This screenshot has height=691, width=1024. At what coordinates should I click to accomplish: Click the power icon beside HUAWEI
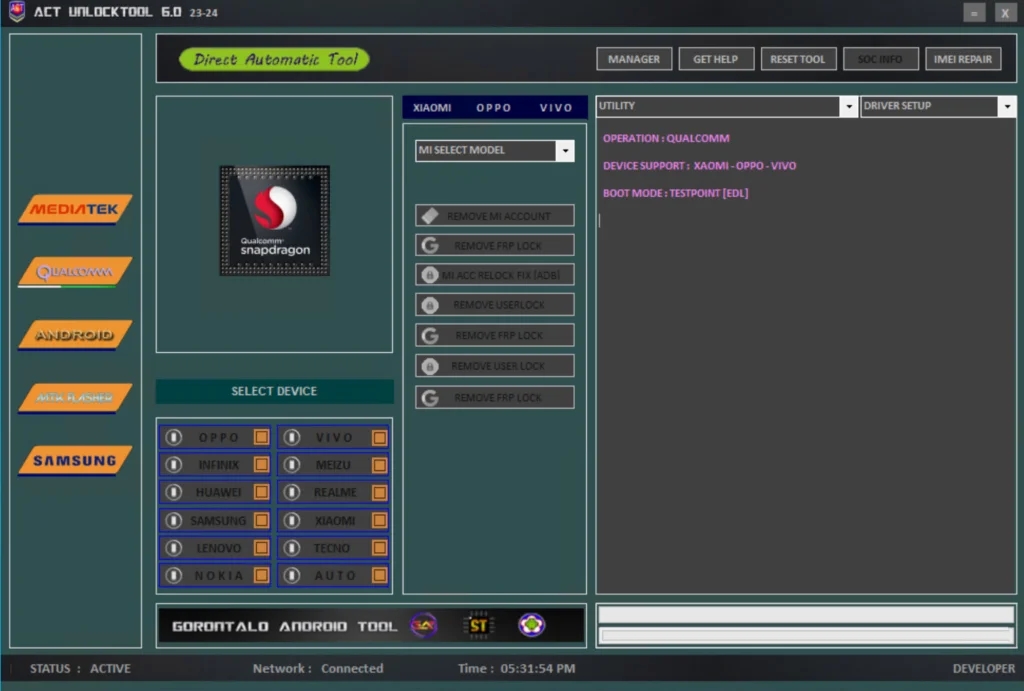tap(174, 492)
